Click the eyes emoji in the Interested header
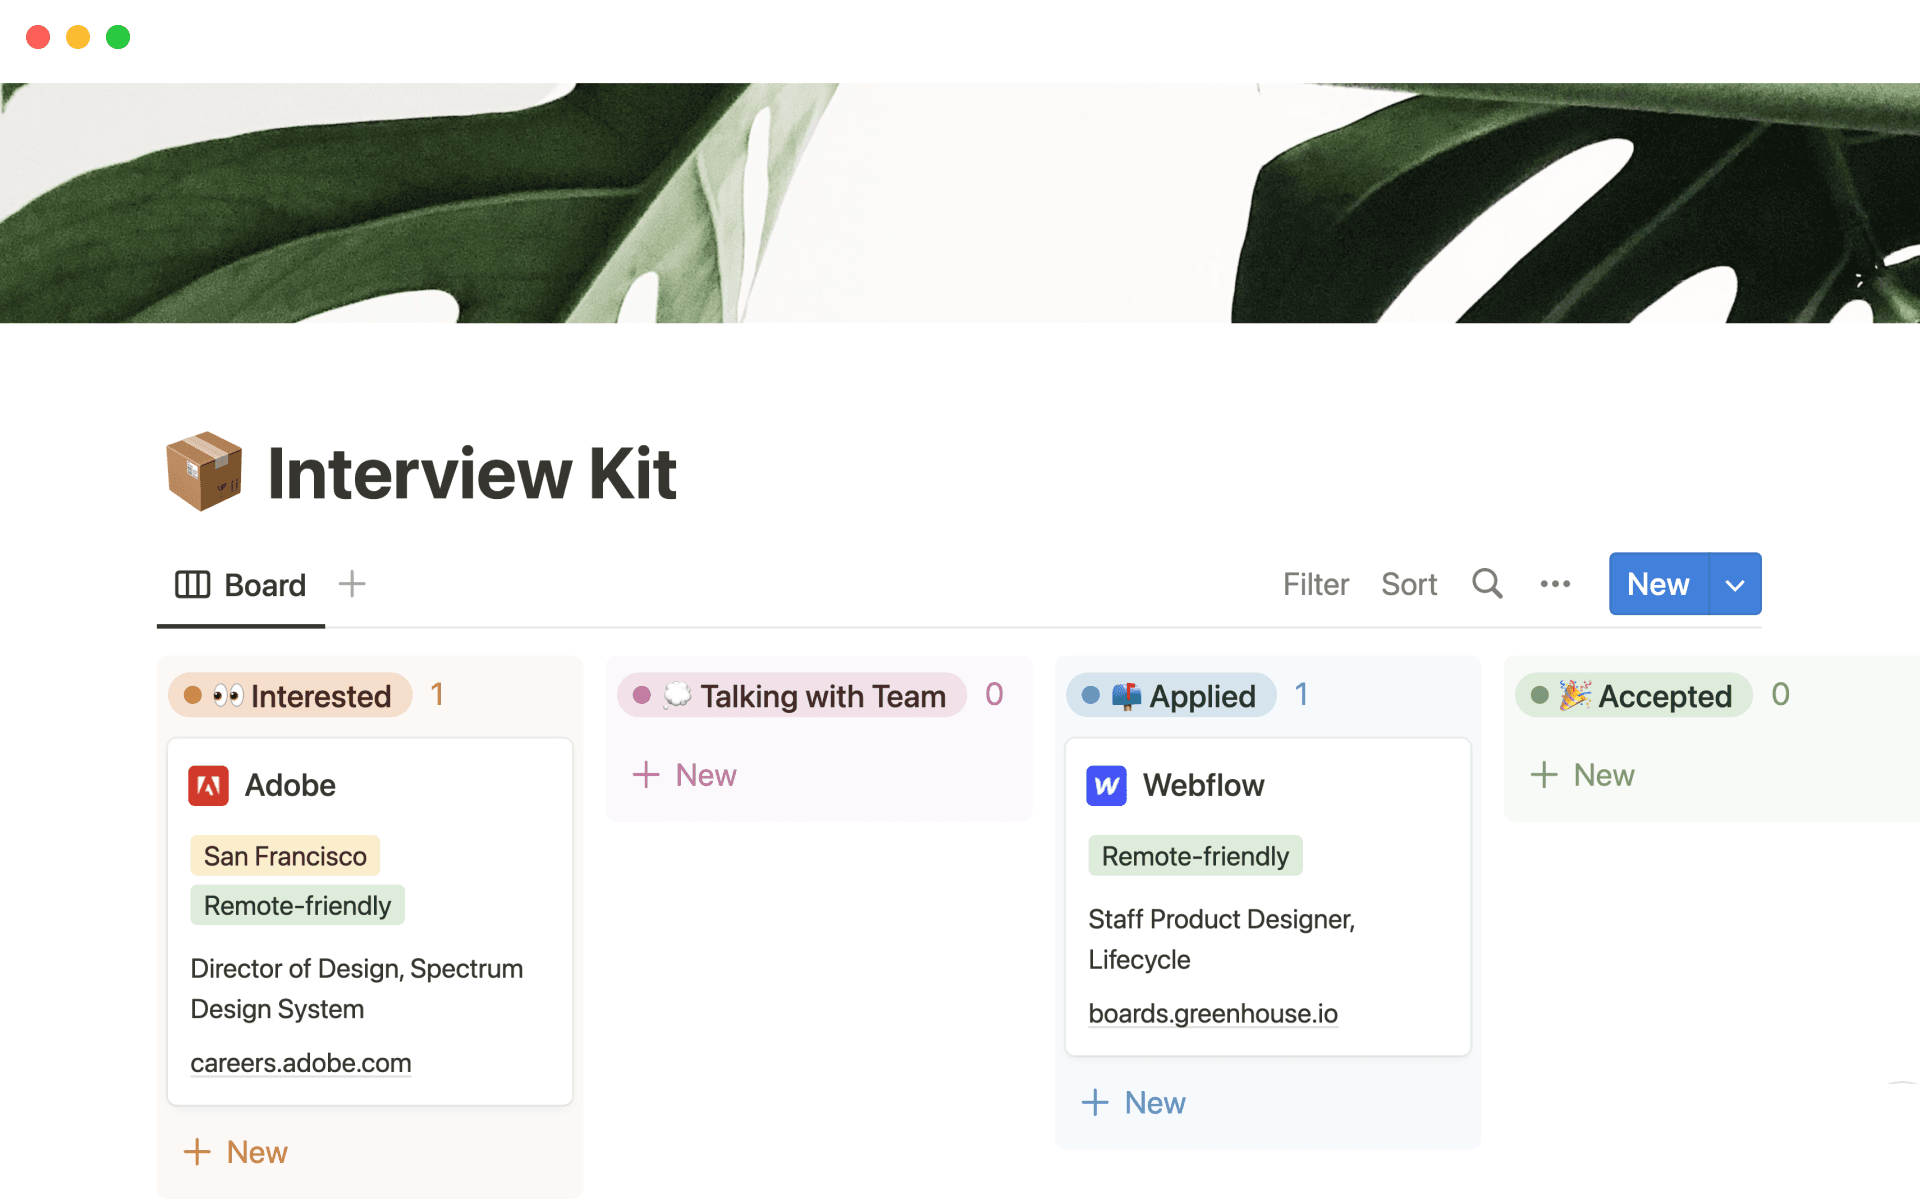1920x1200 pixels. 227,695
